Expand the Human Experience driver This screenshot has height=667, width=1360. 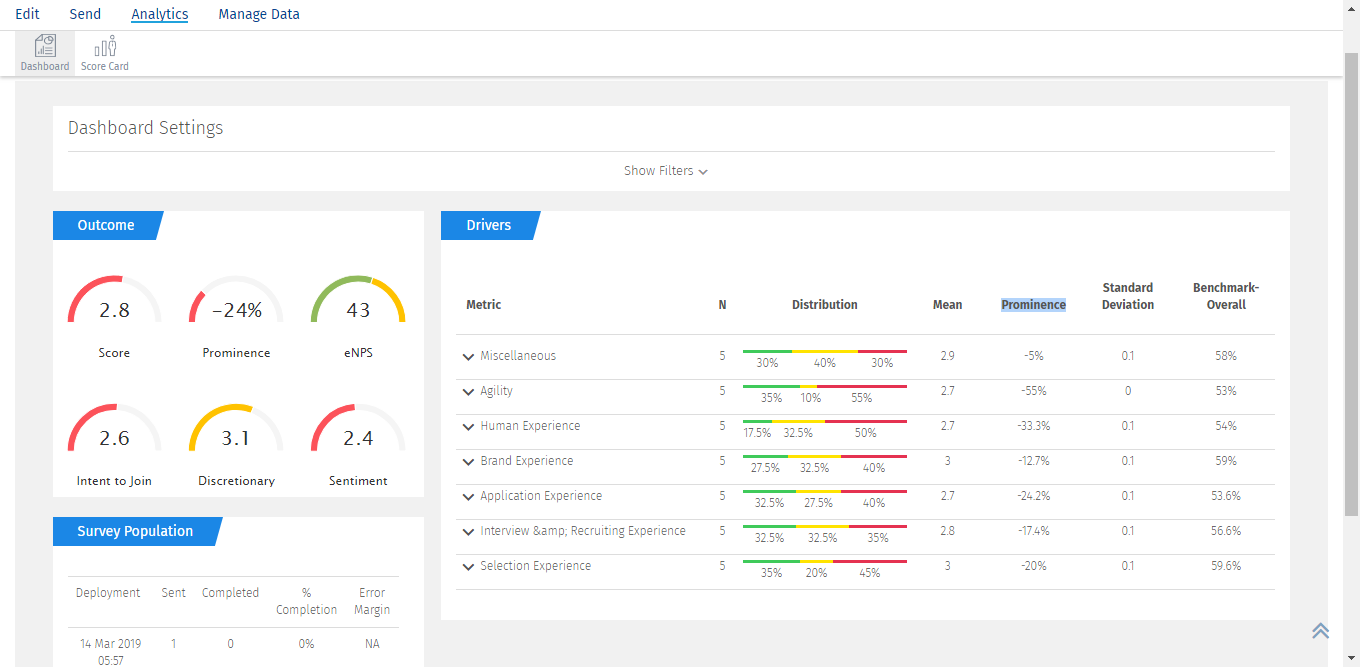[468, 426]
